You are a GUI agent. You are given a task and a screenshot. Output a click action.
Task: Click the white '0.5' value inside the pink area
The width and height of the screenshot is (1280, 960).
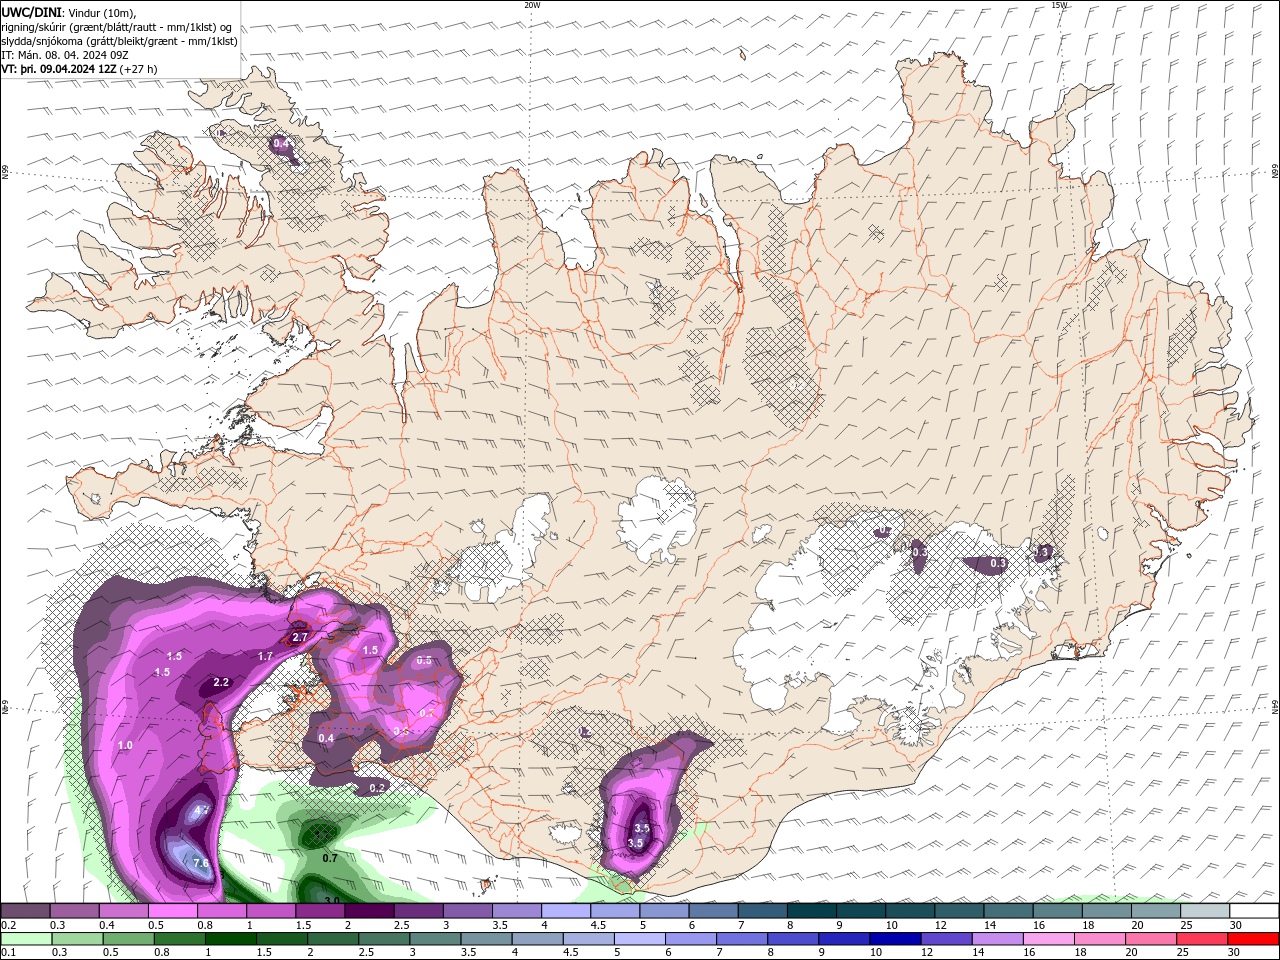coord(424,660)
